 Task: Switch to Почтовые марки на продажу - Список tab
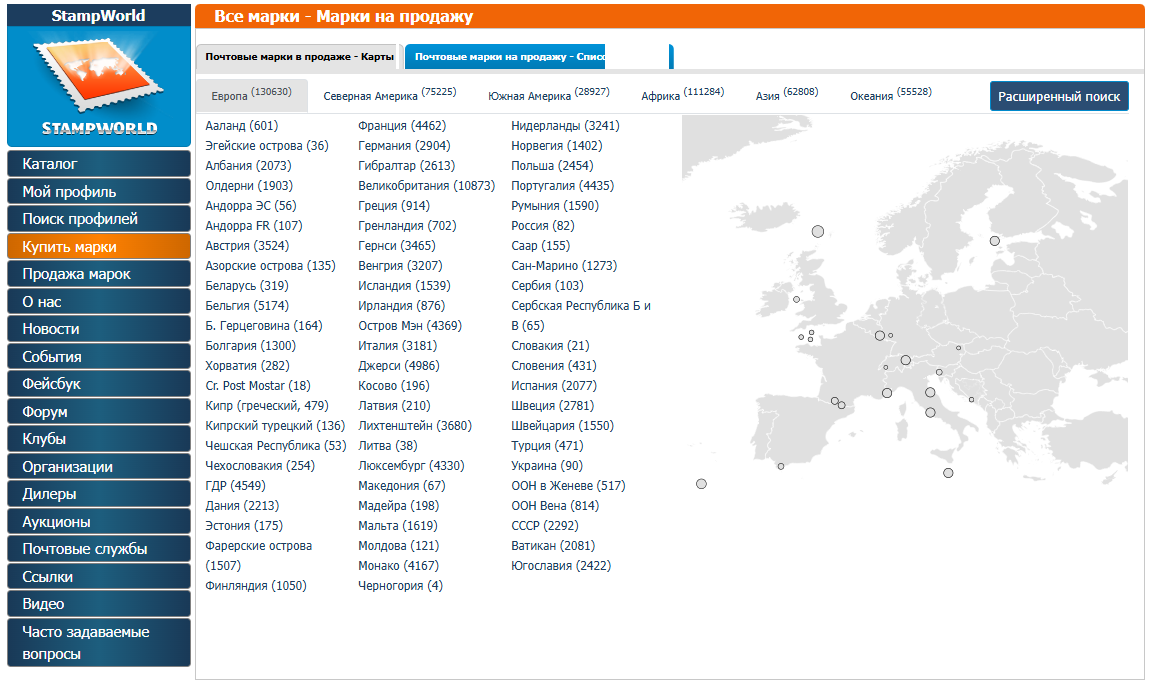(539, 57)
